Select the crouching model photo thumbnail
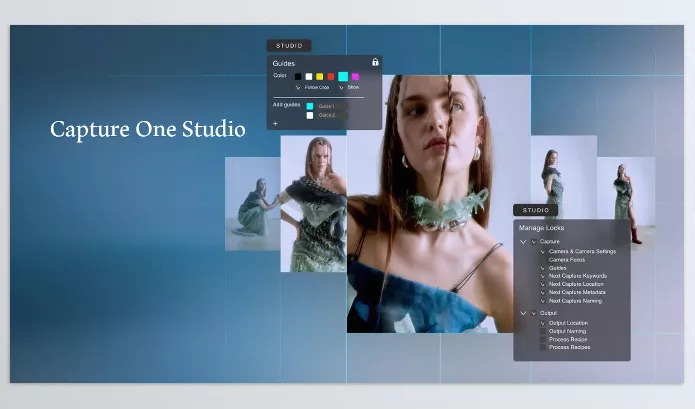The width and height of the screenshot is (695, 409). [x=253, y=204]
